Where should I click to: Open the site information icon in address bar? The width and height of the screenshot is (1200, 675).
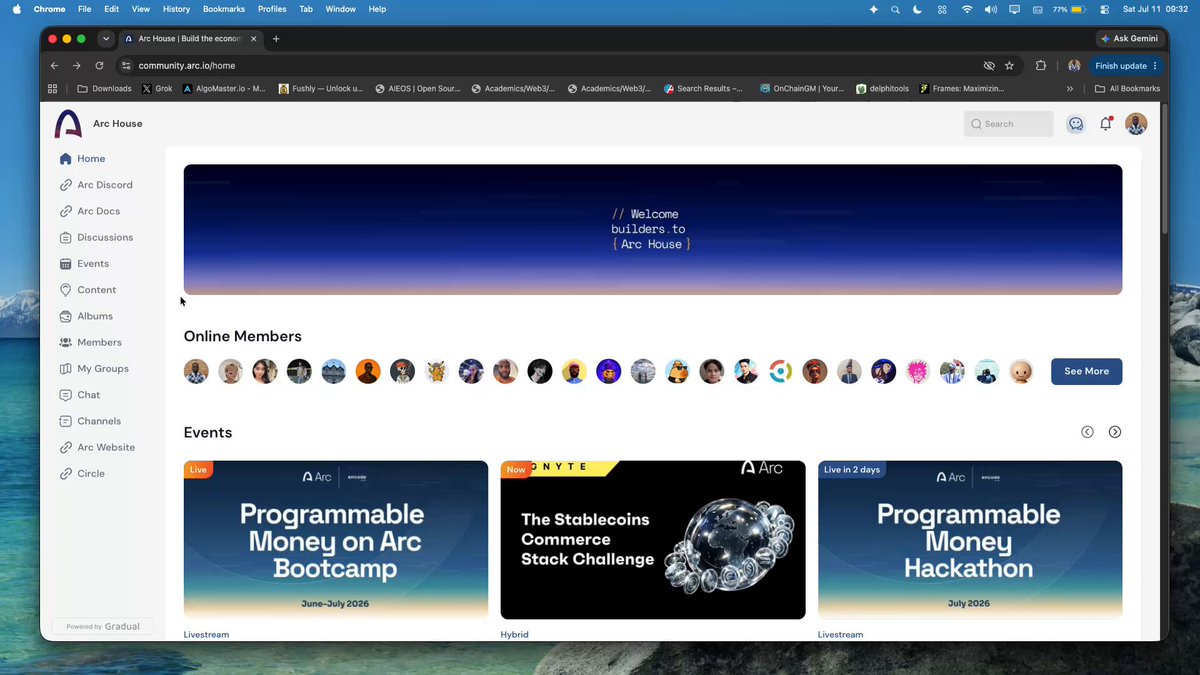(x=126, y=66)
